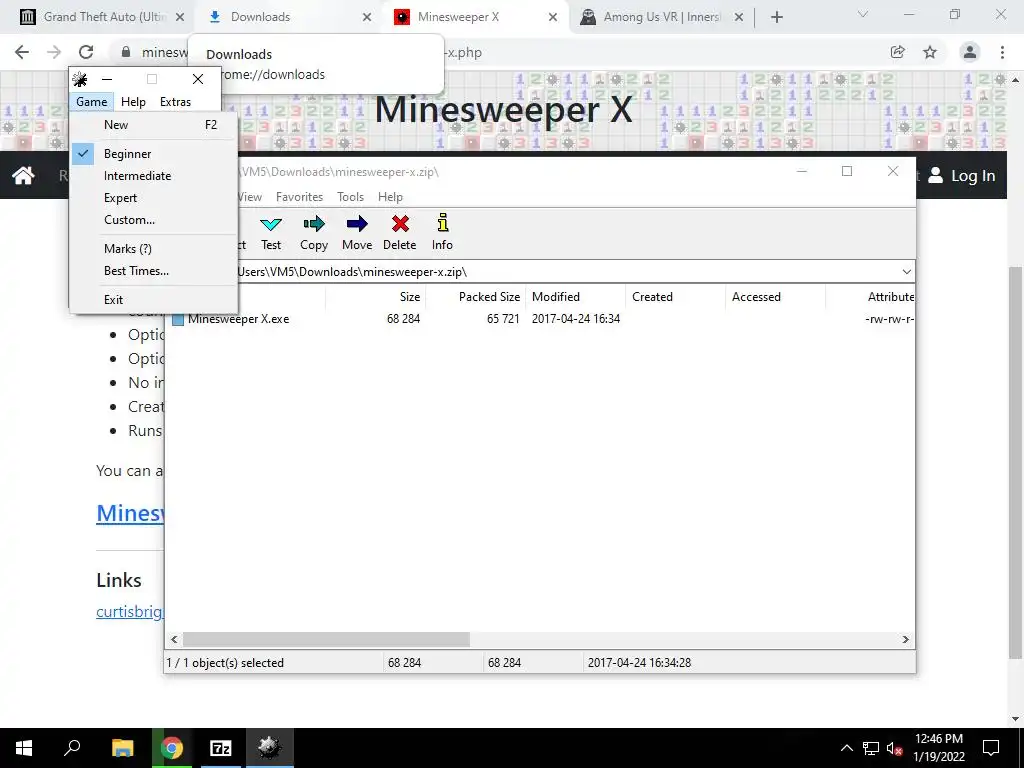Open 7-Zip Tools menu
This screenshot has width=1024, height=768.
(350, 197)
